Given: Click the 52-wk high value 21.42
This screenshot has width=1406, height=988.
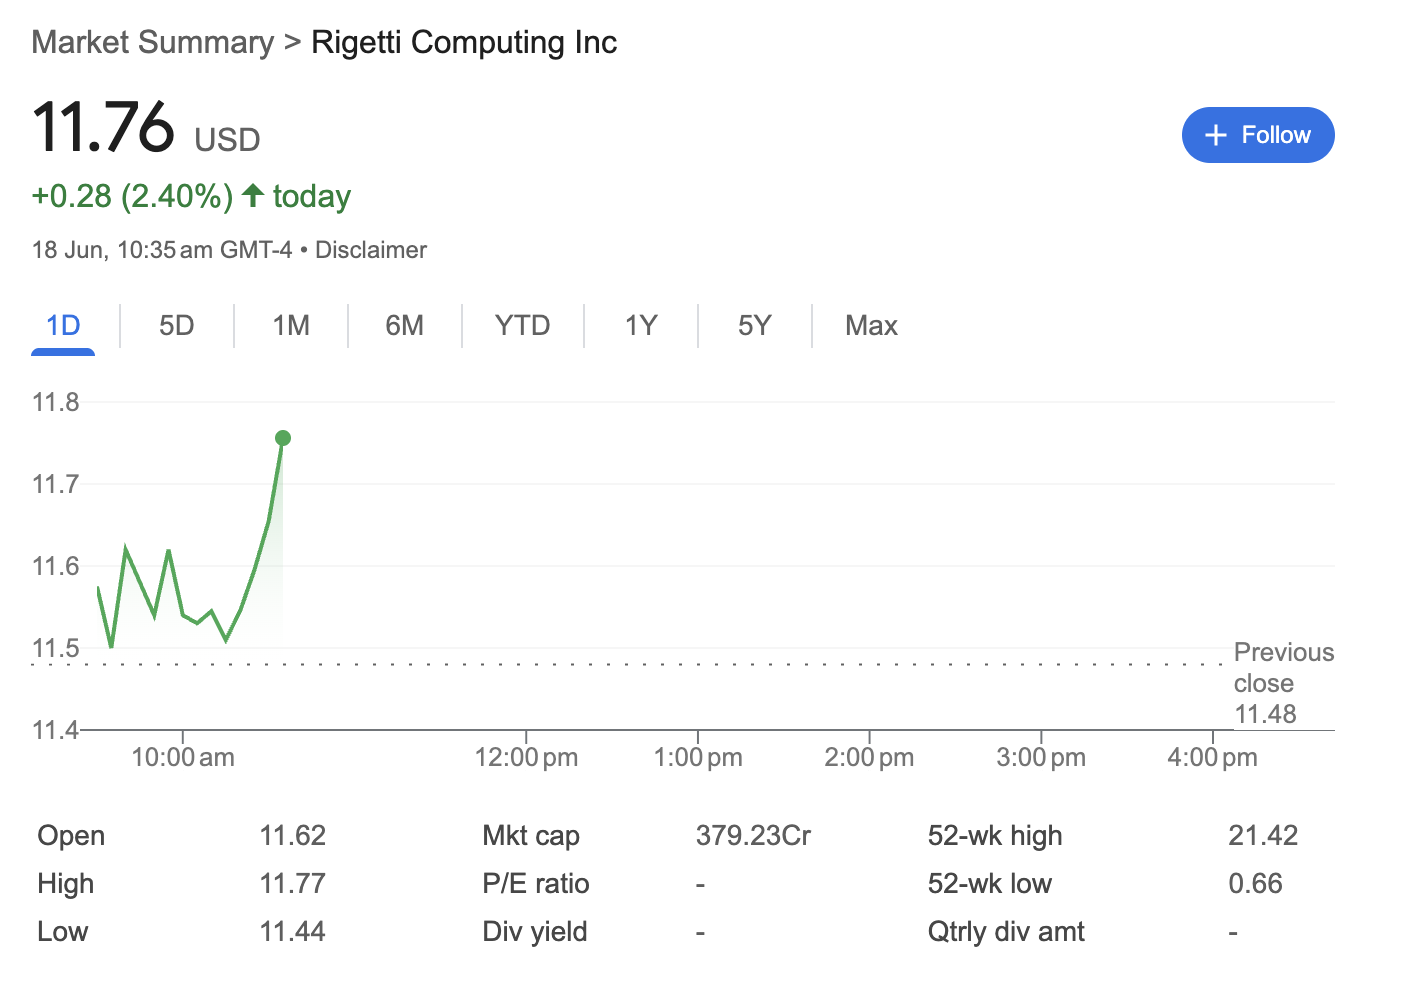Looking at the screenshot, I should [x=1263, y=835].
